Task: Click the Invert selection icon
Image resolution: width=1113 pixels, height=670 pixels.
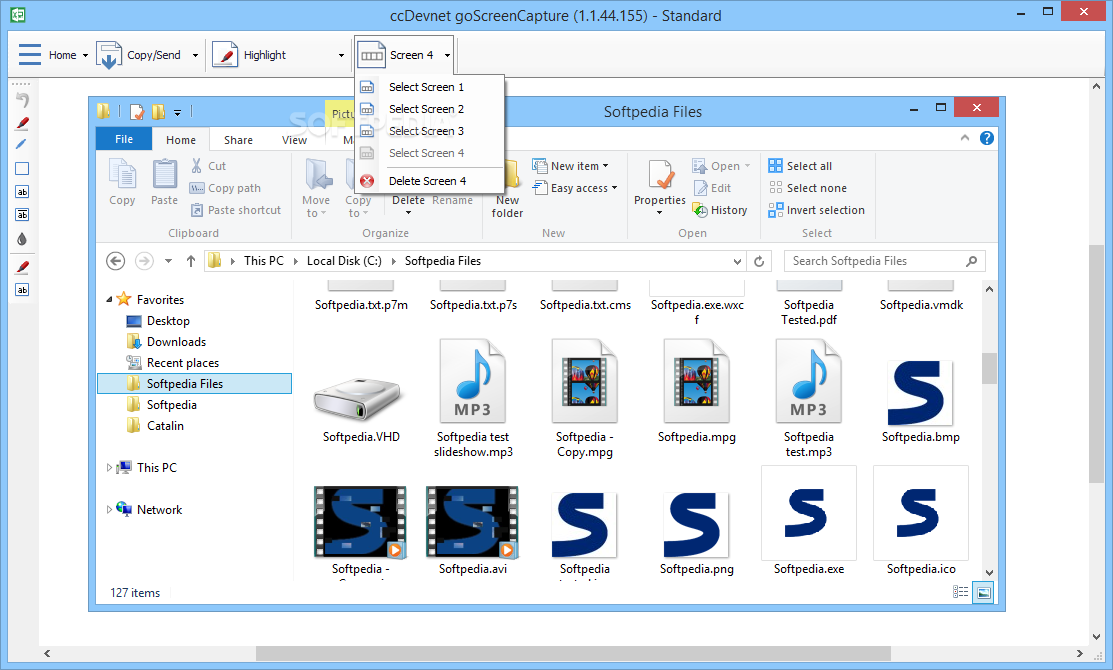Action: tap(775, 210)
